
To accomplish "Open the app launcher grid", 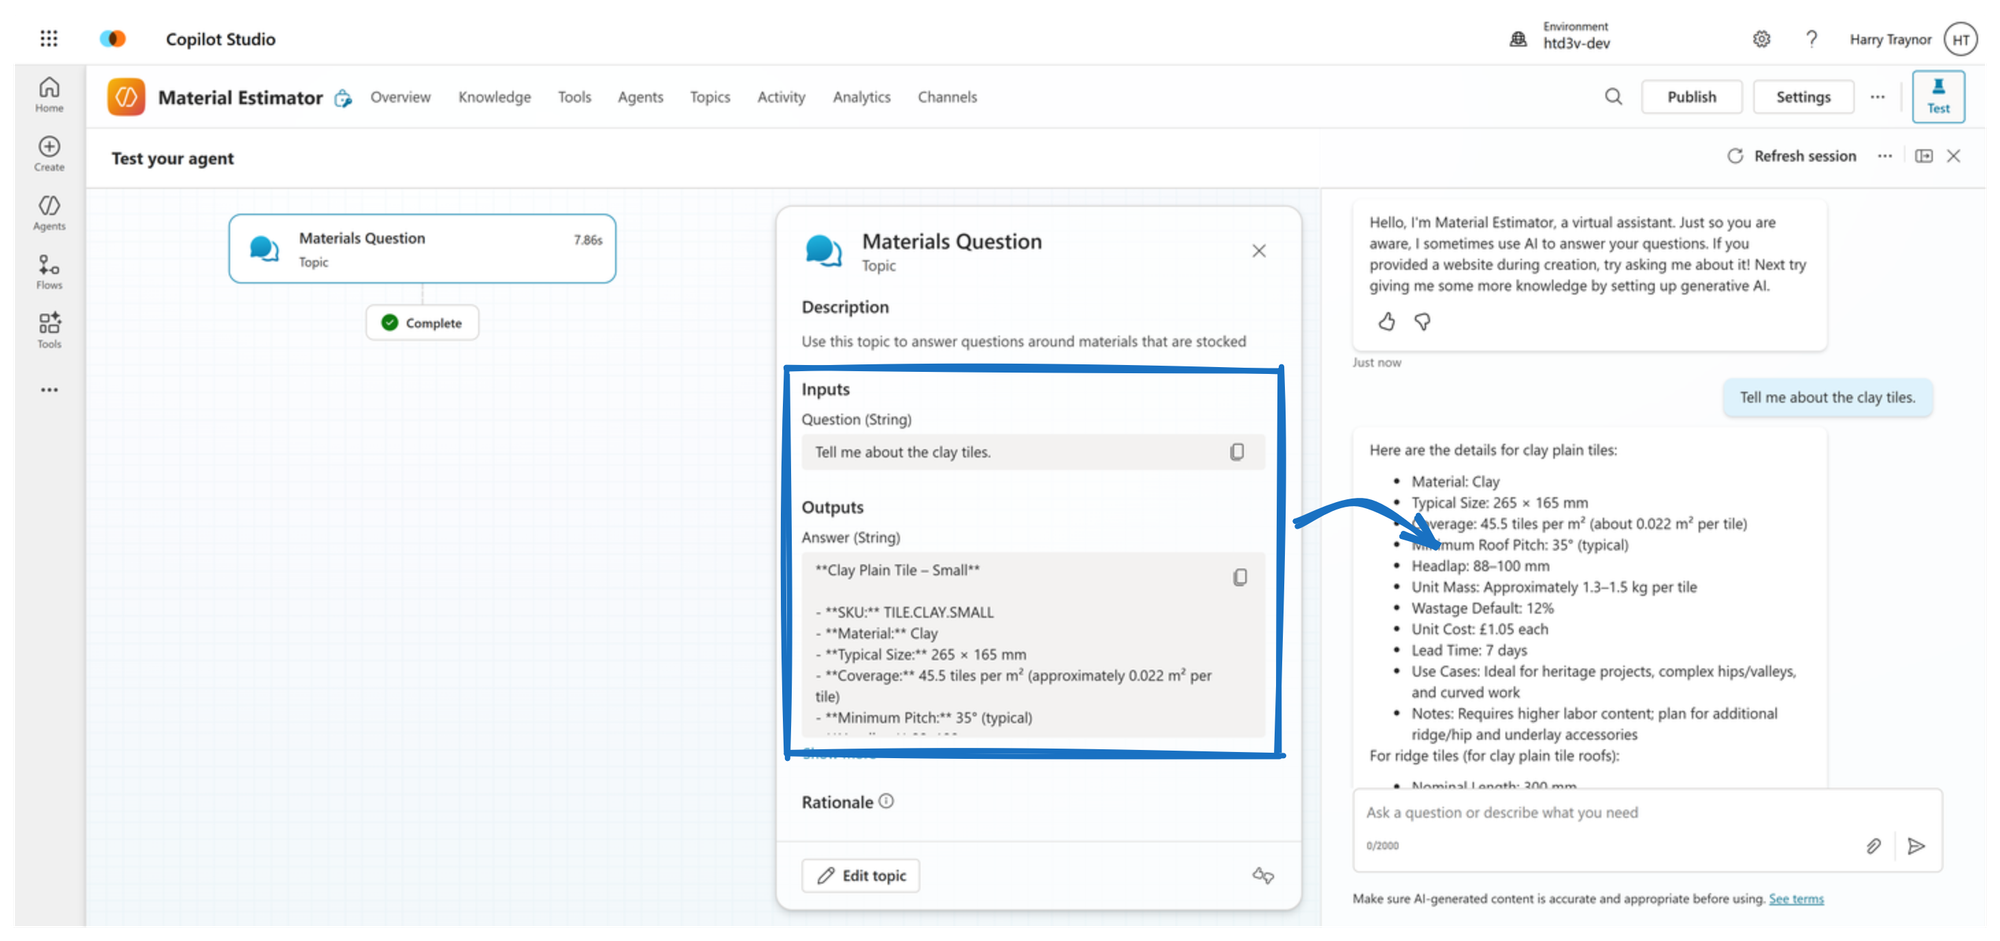I will click(49, 39).
